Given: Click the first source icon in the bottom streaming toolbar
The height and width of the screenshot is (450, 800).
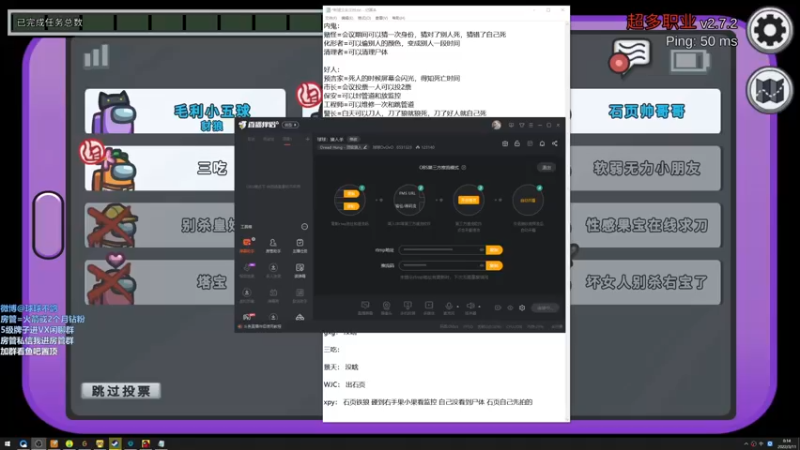Looking at the screenshot, I should click(365, 307).
